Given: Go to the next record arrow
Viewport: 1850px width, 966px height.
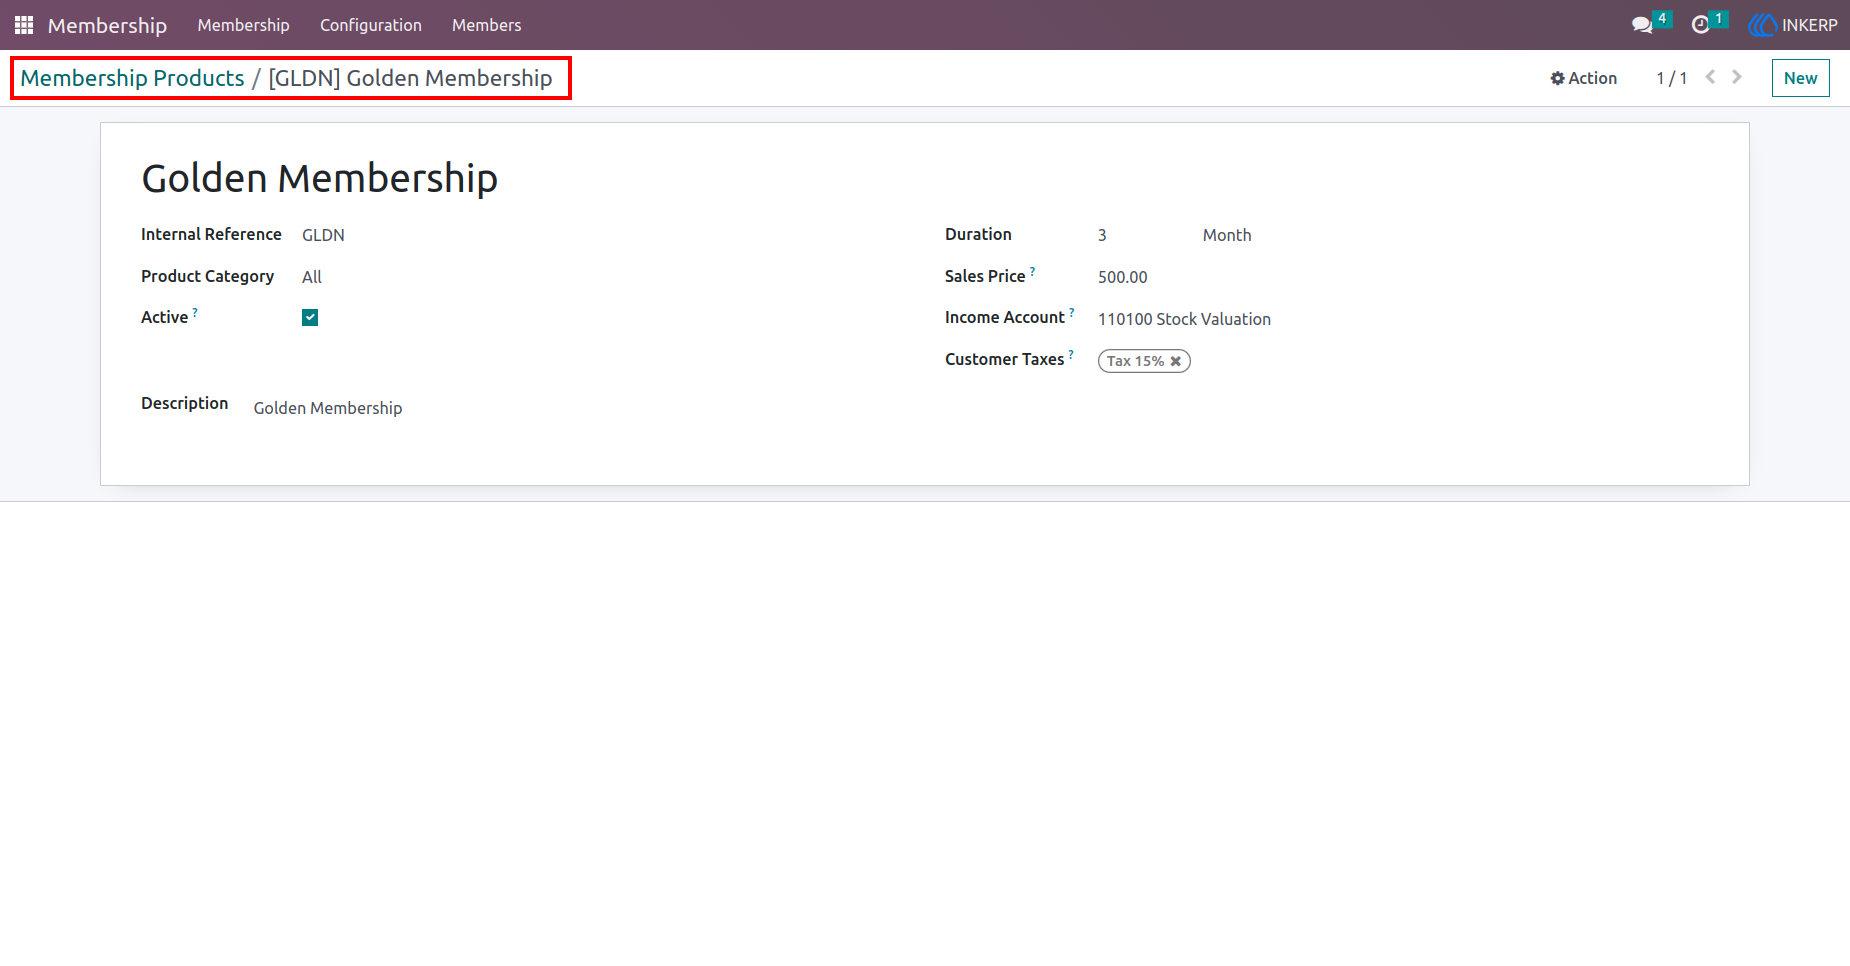Looking at the screenshot, I should (x=1737, y=77).
